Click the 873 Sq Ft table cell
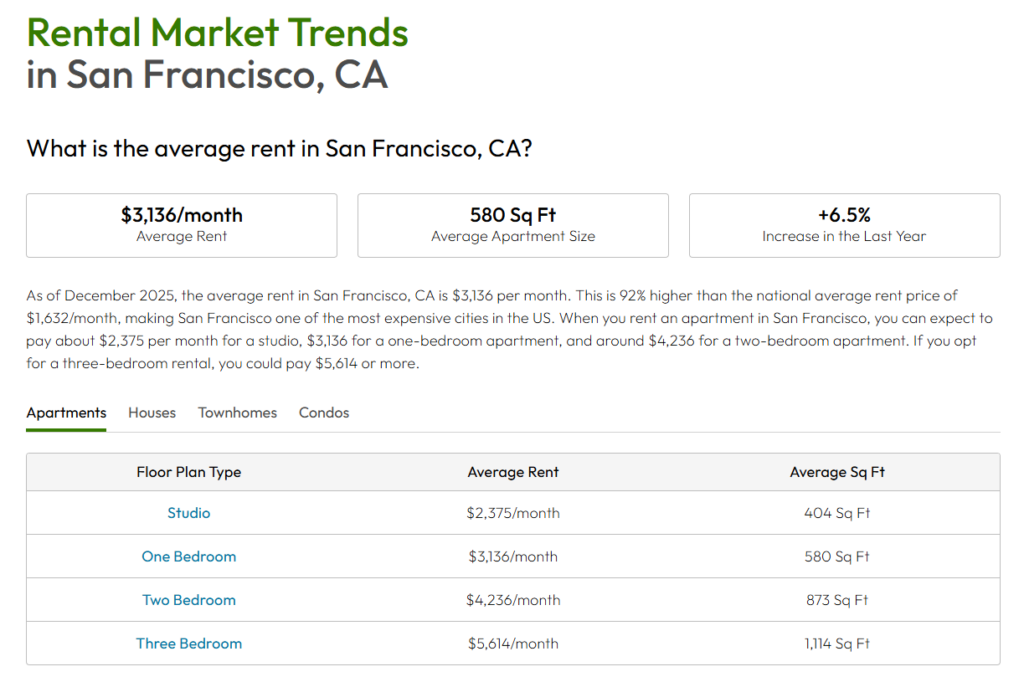 pyautogui.click(x=837, y=600)
